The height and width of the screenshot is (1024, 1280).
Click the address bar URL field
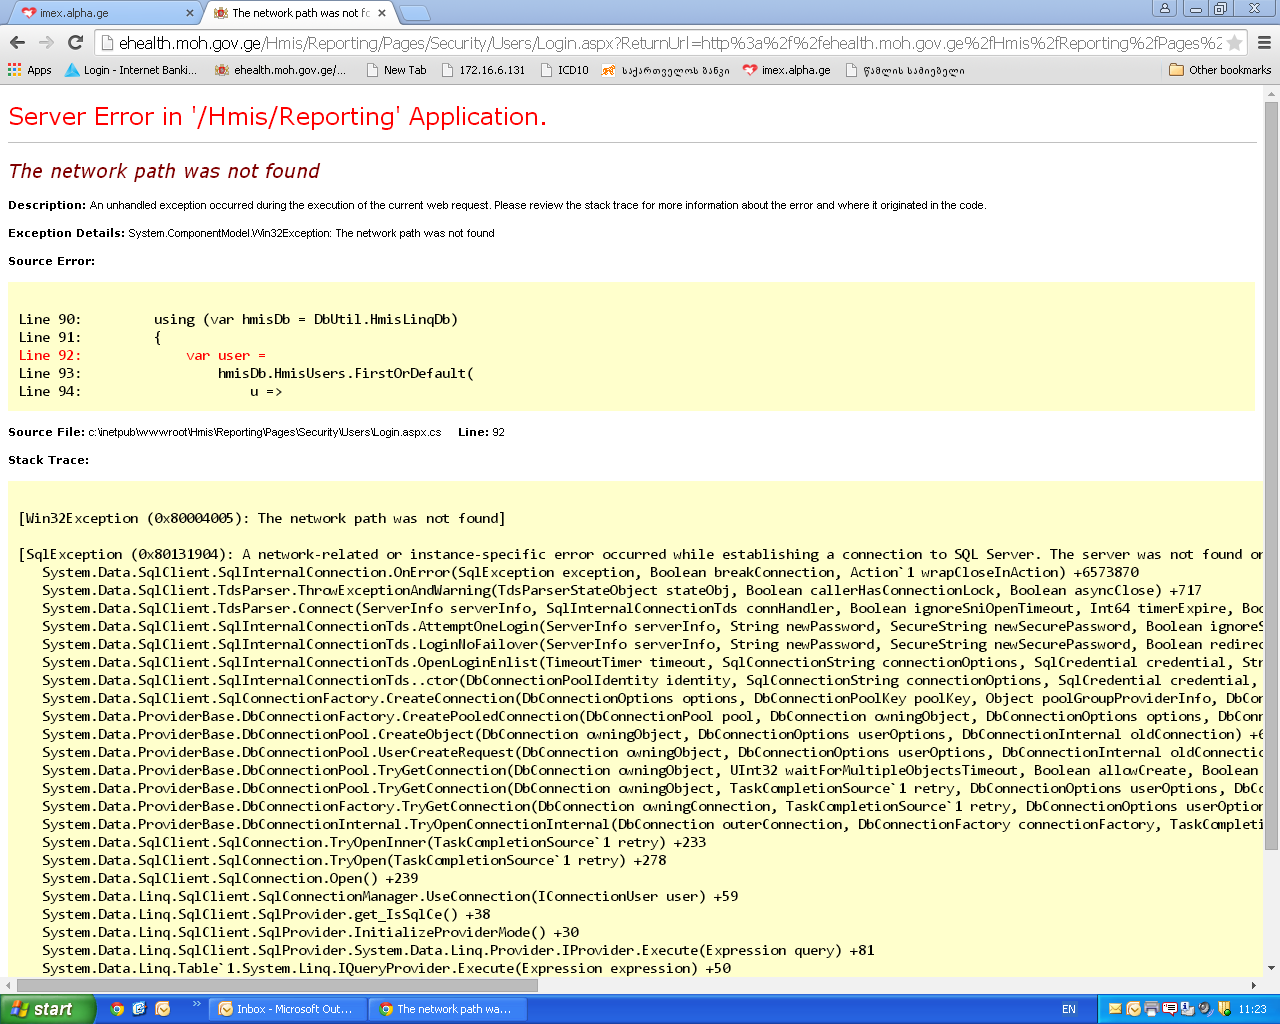pyautogui.click(x=660, y=43)
